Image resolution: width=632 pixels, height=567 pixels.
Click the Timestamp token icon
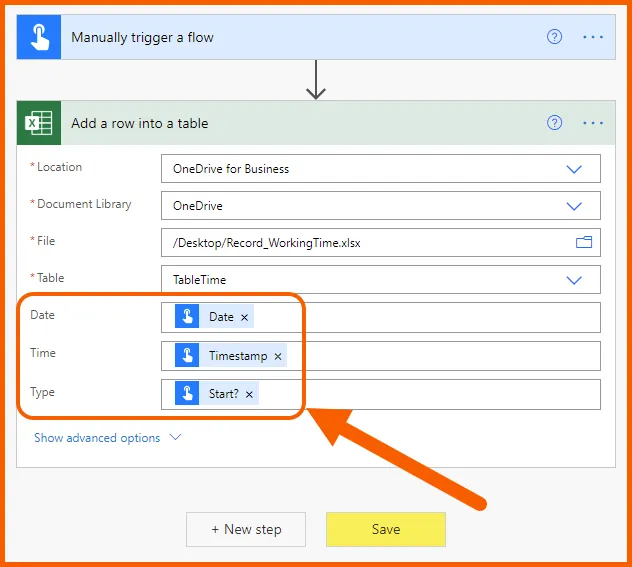click(x=187, y=355)
